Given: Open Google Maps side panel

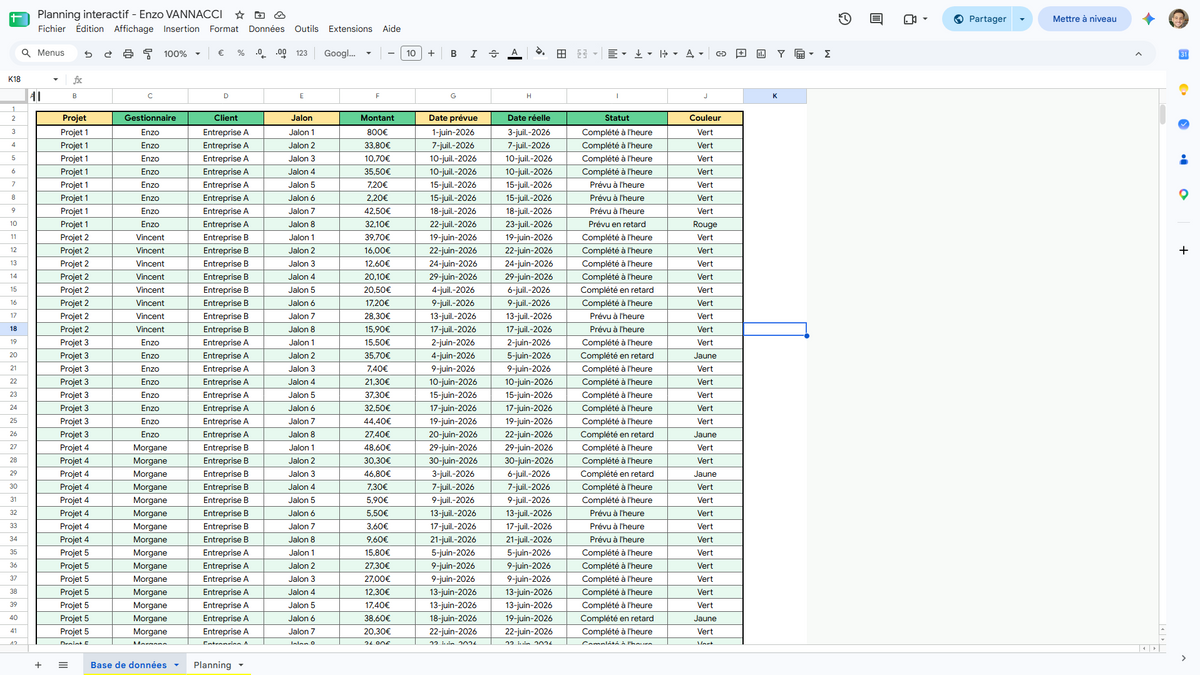Looking at the screenshot, I should click(x=1183, y=194).
